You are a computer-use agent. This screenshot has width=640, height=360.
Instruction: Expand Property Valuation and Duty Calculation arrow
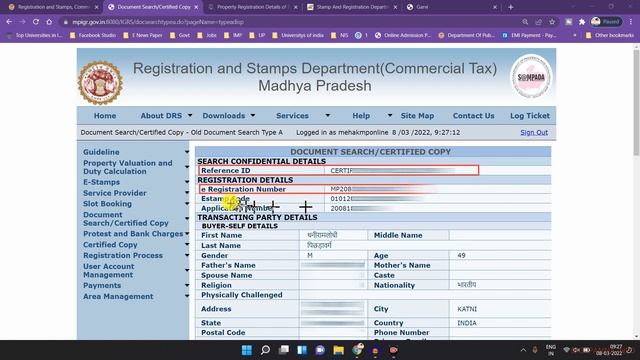pos(187,167)
